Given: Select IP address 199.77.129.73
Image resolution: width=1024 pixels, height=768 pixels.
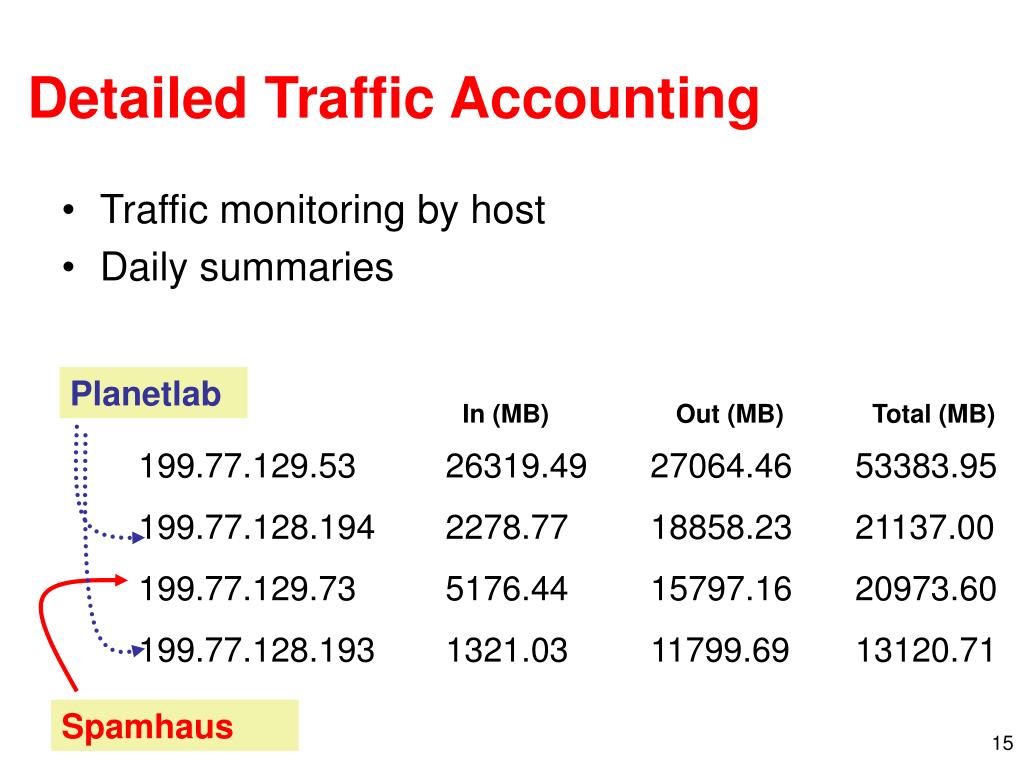Looking at the screenshot, I should [x=248, y=589].
